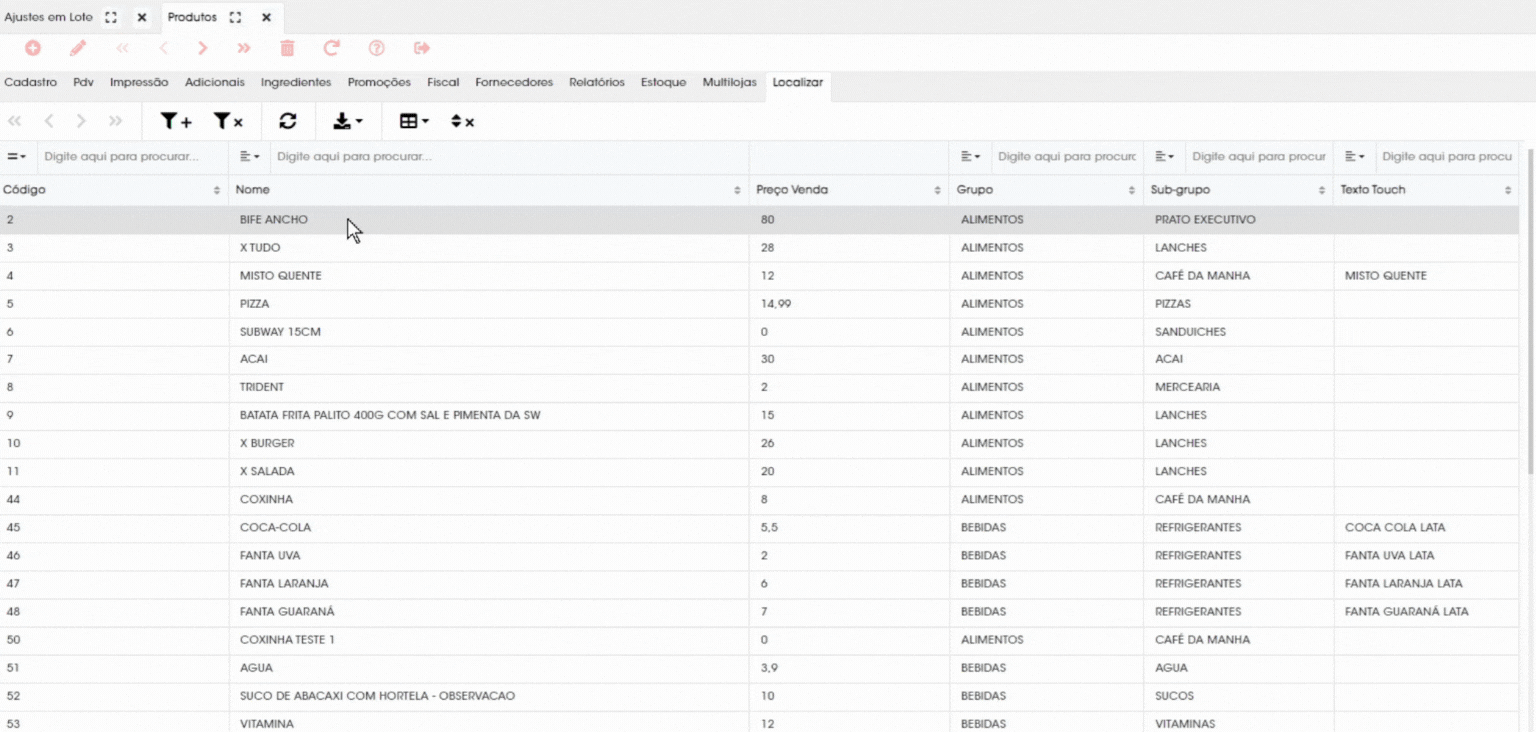Viewport: 1536px width, 732px height.
Task: Open the Adicionais tab
Action: point(214,83)
